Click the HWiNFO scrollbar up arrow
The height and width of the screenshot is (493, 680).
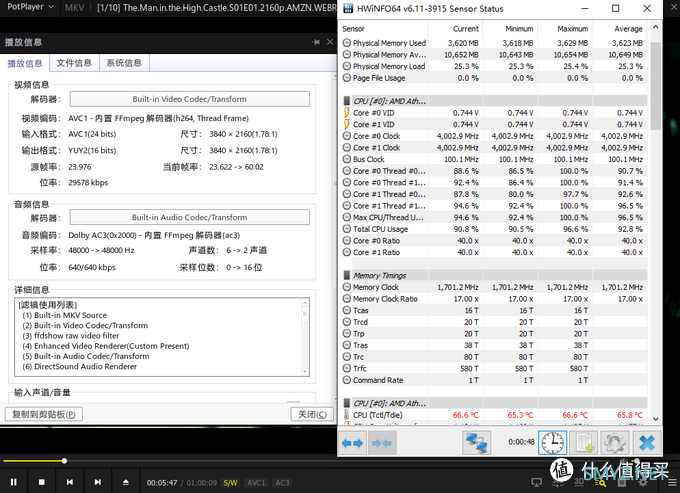(x=655, y=27)
